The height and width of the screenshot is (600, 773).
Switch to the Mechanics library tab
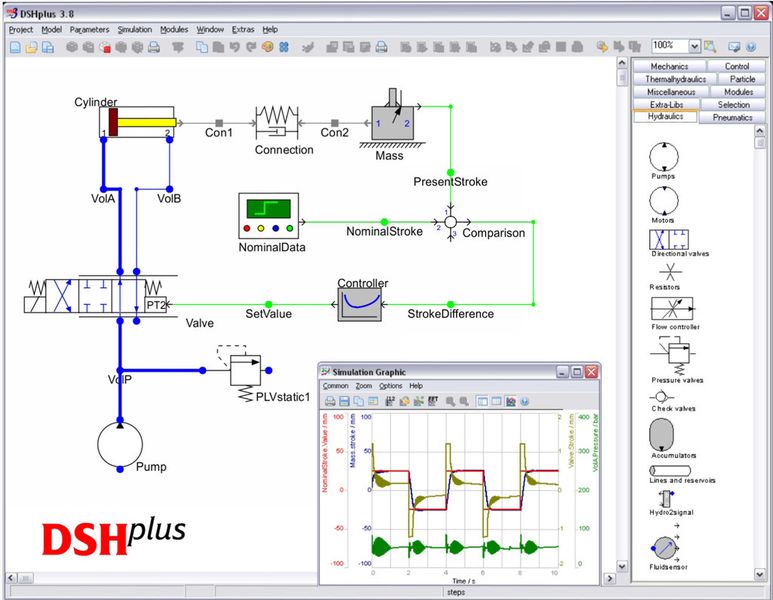tap(669, 66)
